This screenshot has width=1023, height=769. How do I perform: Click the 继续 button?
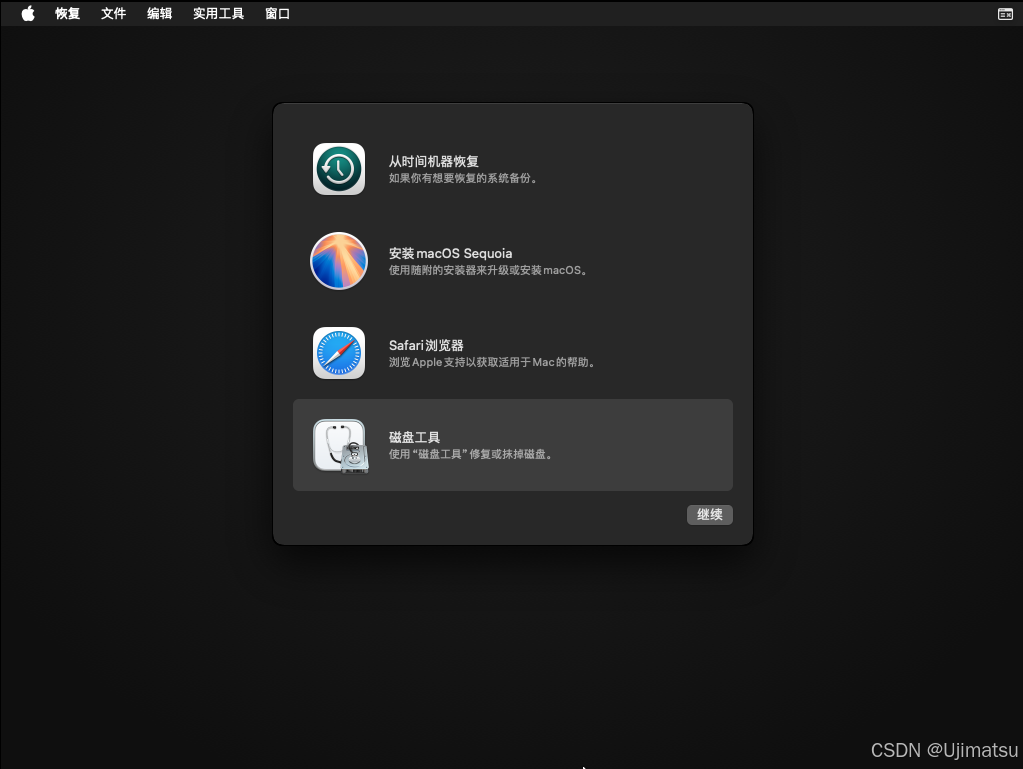[x=710, y=515]
